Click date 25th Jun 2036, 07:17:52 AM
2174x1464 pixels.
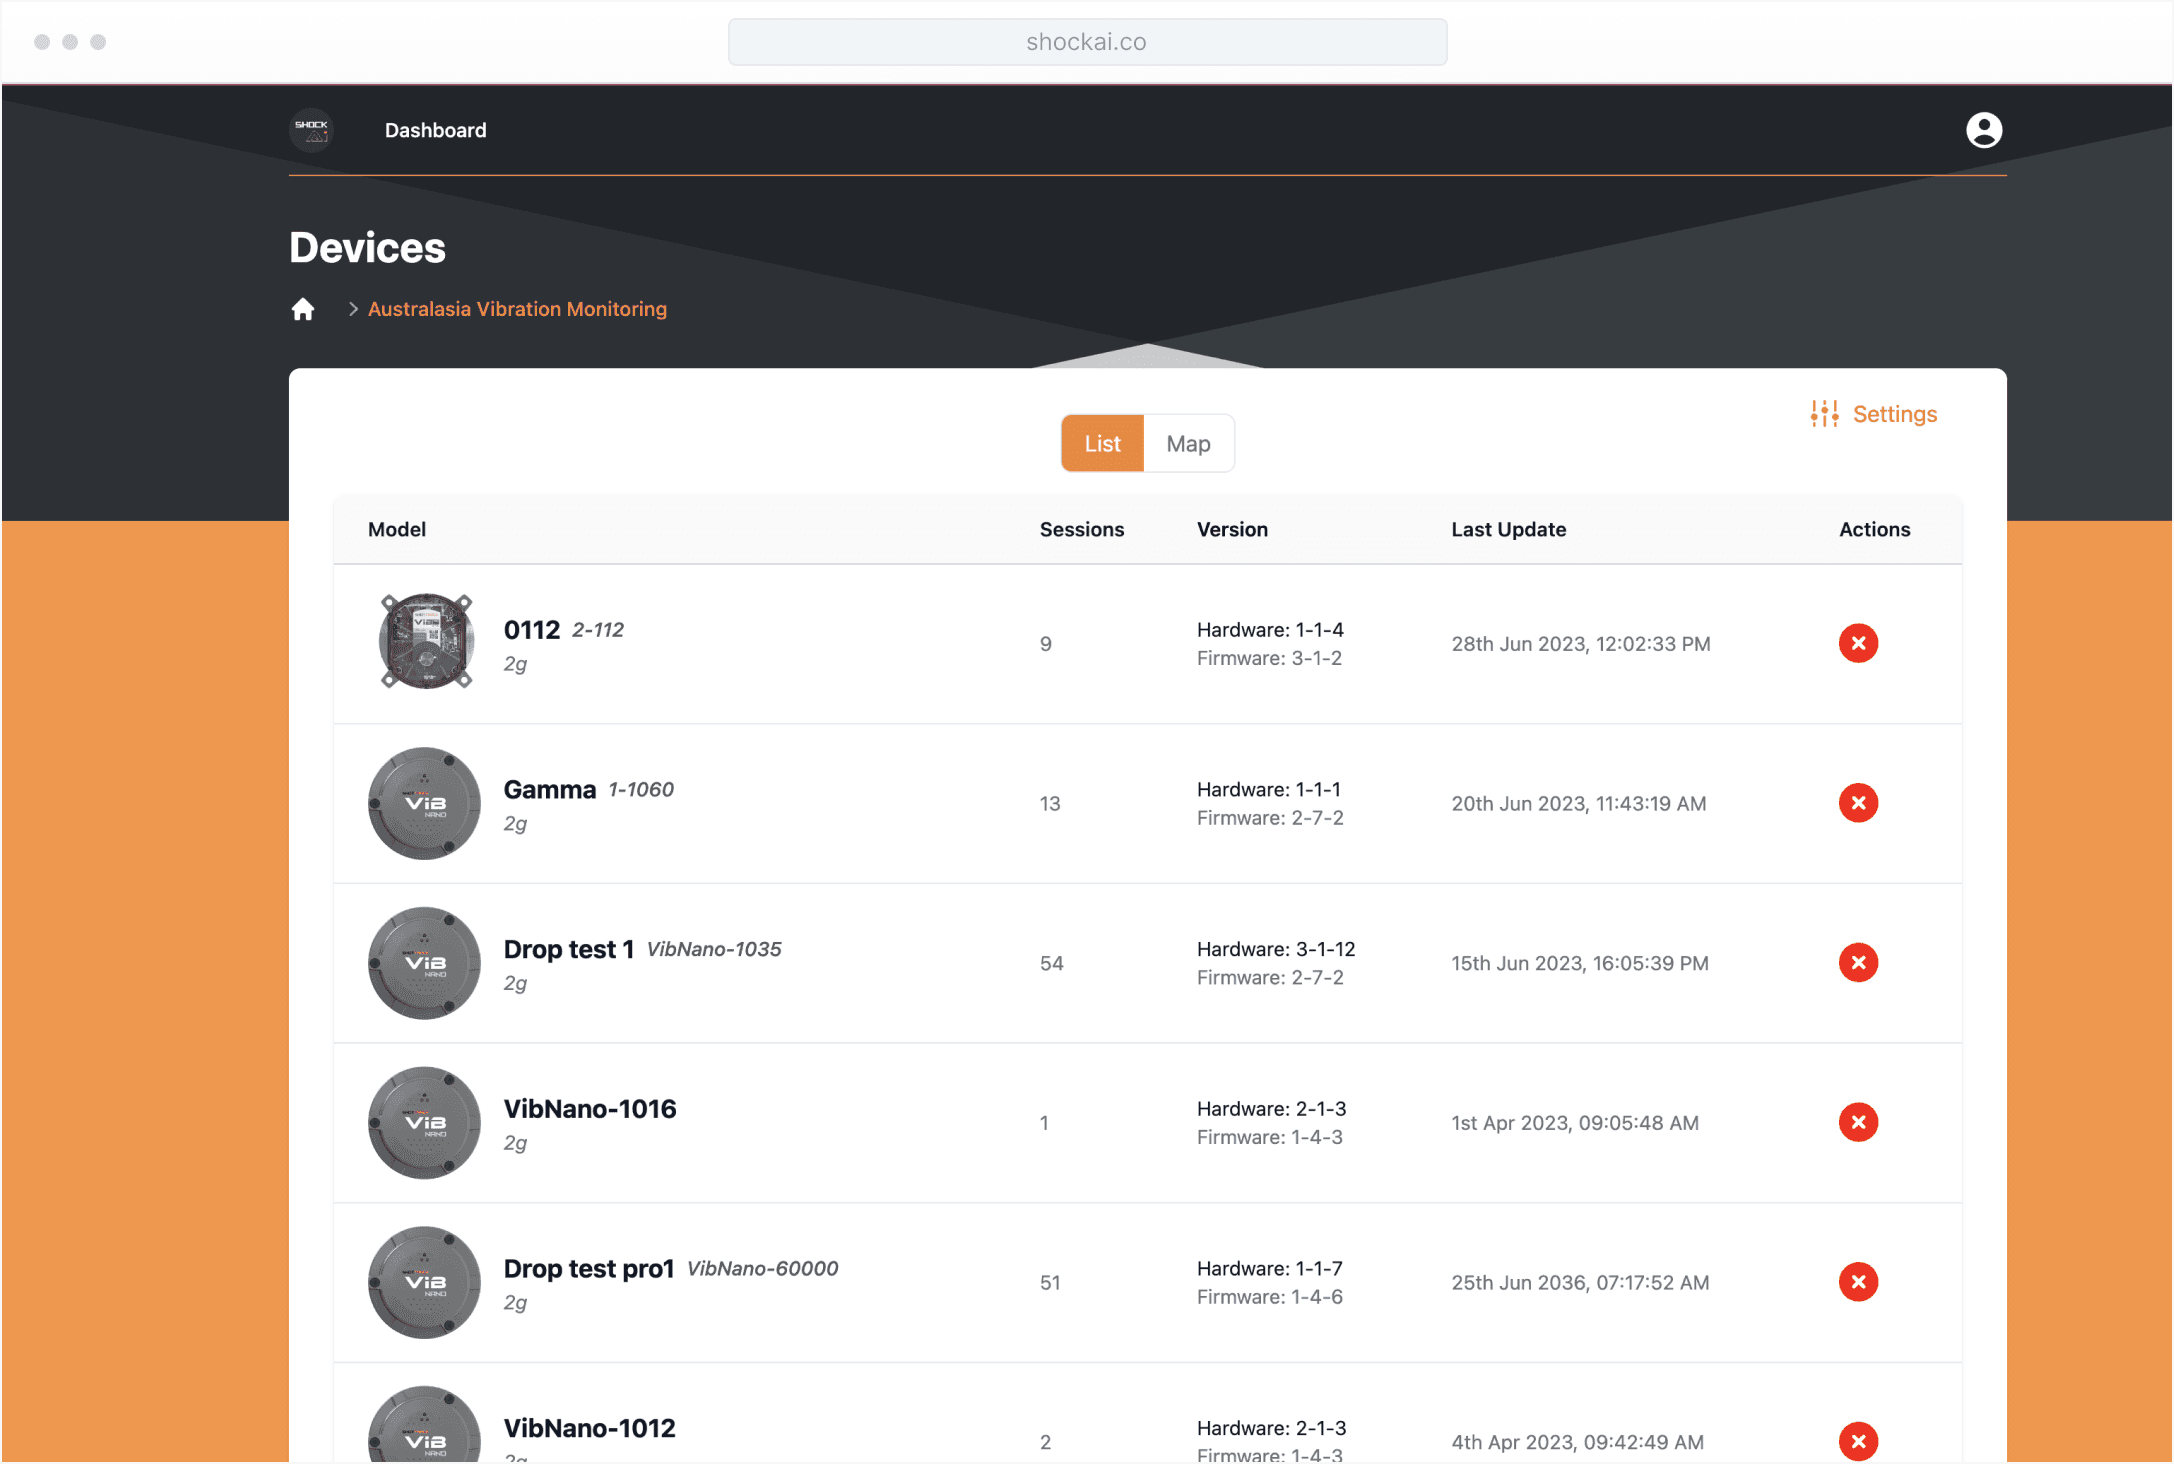(1580, 1282)
